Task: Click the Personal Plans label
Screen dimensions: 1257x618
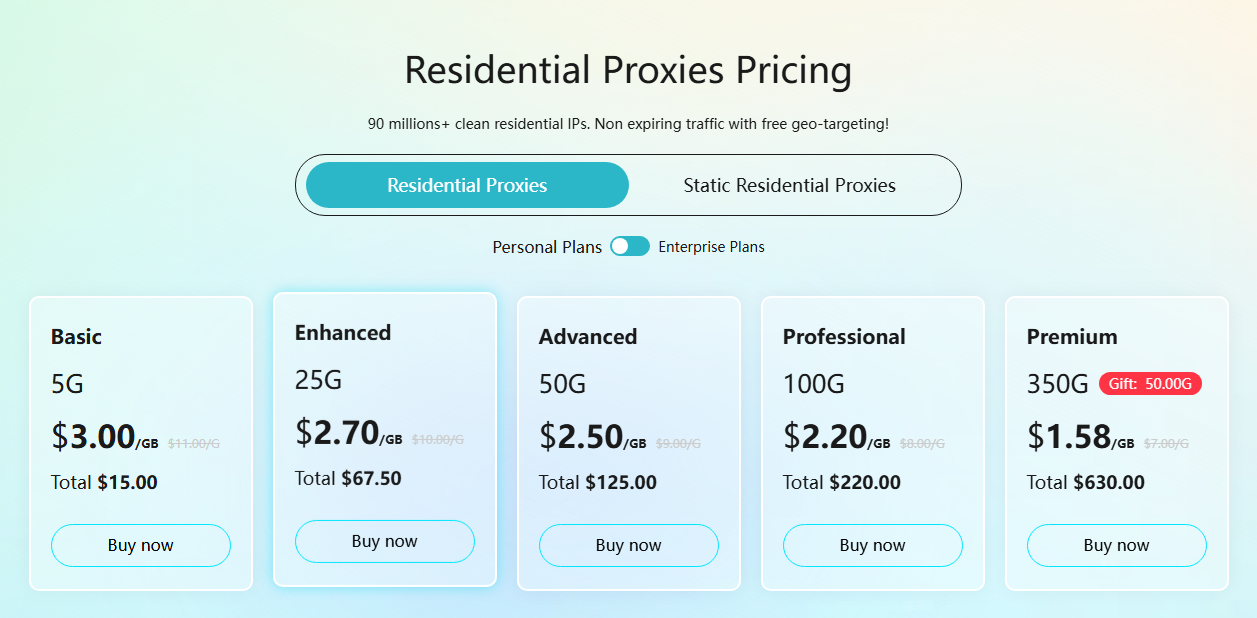Action: [547, 247]
